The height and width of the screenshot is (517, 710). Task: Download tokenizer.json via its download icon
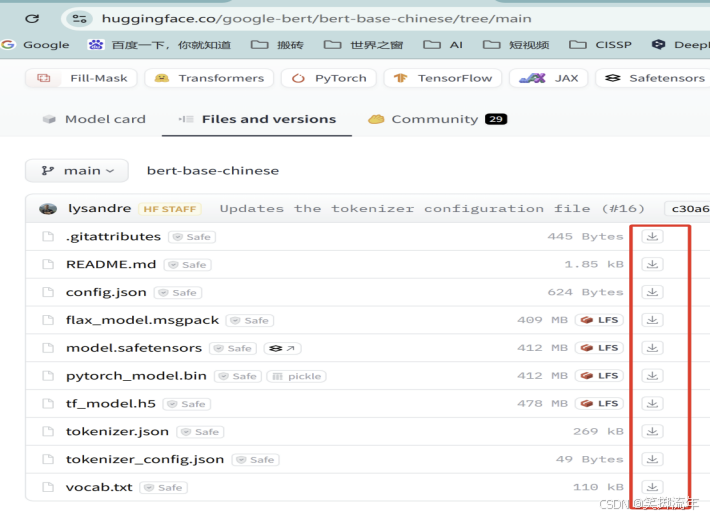pos(652,431)
